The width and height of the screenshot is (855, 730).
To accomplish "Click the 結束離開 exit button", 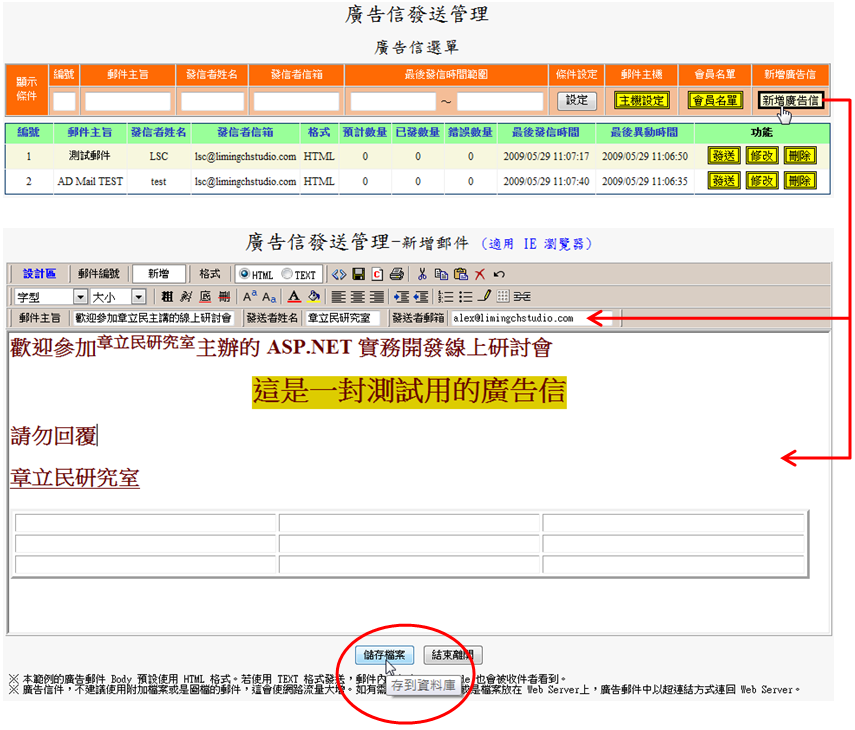I will [x=453, y=655].
